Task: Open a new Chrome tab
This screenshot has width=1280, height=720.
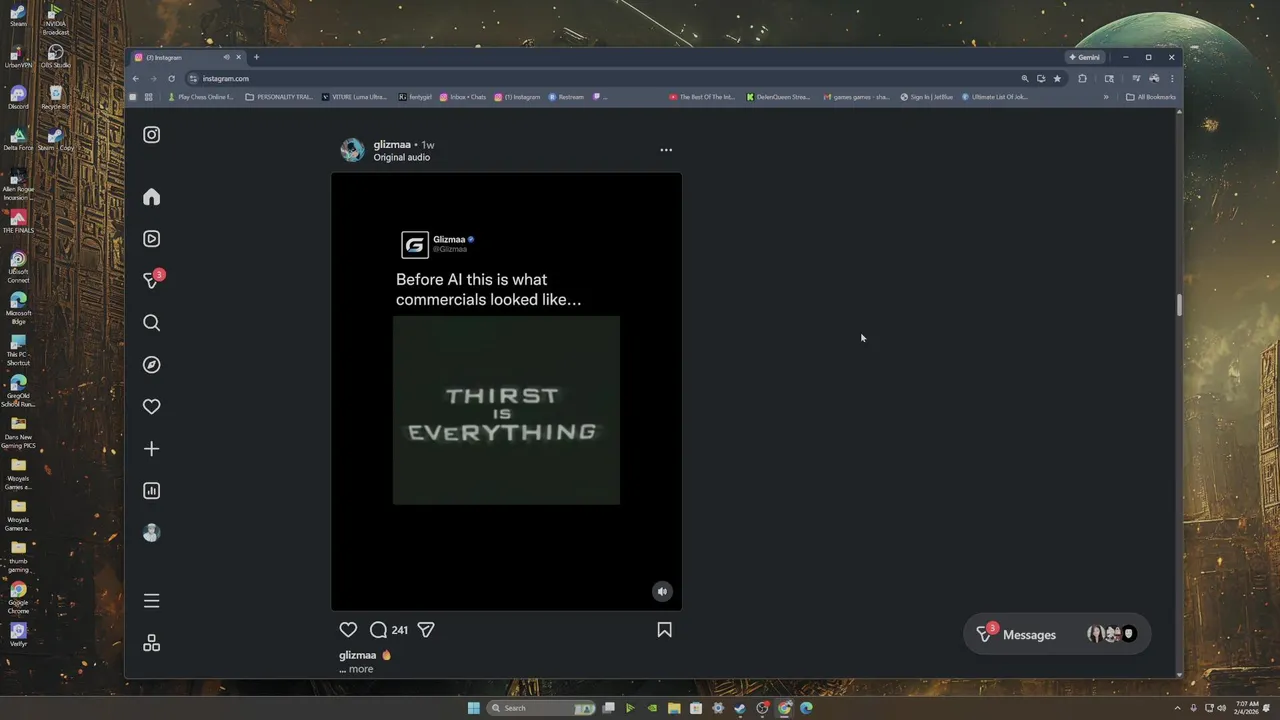Action: (x=256, y=57)
